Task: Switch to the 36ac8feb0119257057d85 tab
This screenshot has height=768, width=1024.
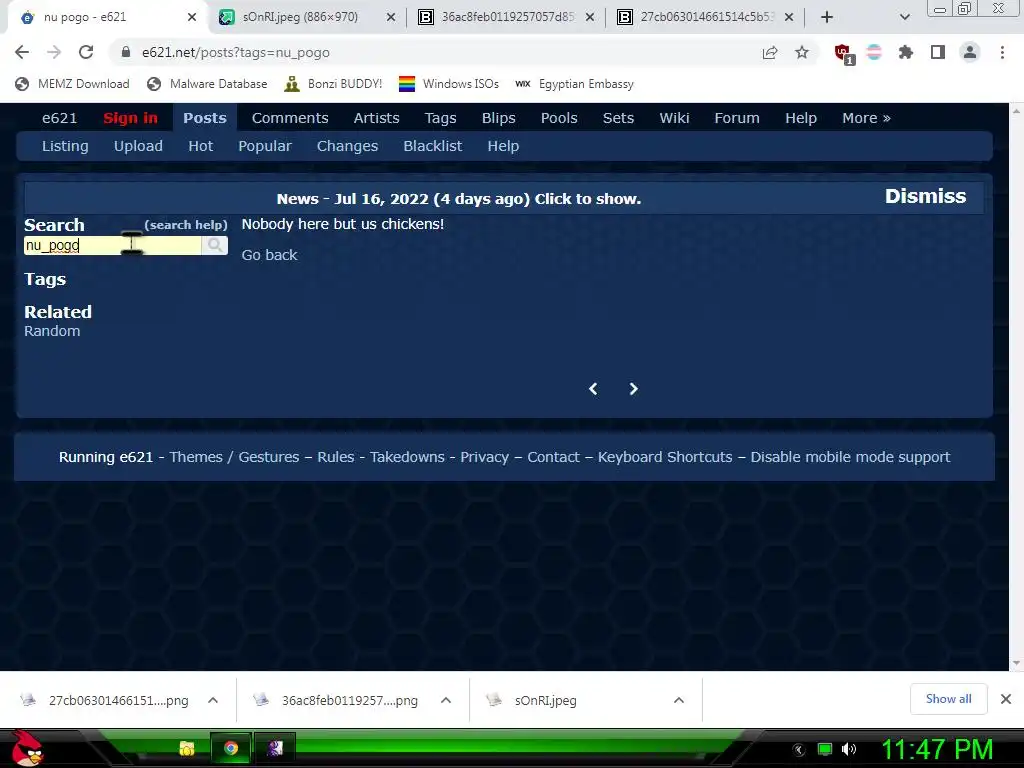Action: tap(507, 17)
